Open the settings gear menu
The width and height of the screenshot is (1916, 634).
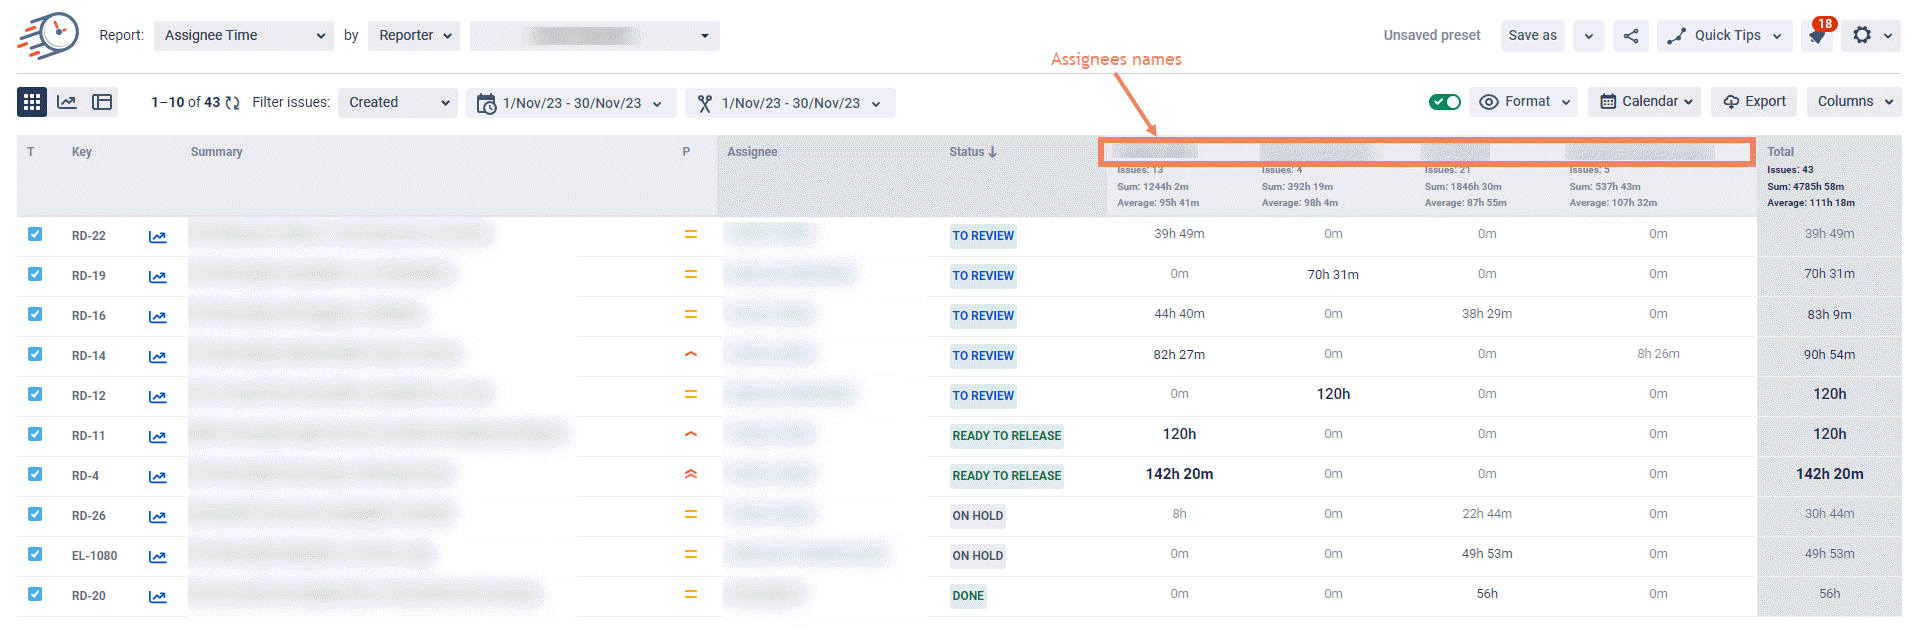(1862, 36)
